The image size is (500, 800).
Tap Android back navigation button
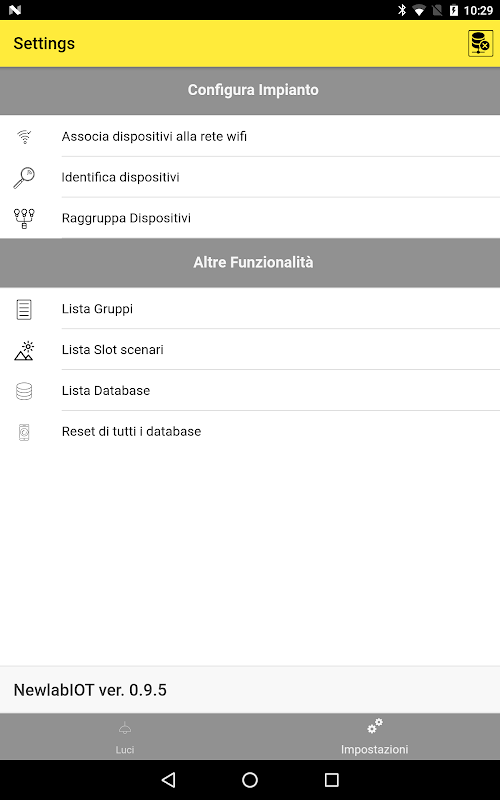[x=168, y=780]
